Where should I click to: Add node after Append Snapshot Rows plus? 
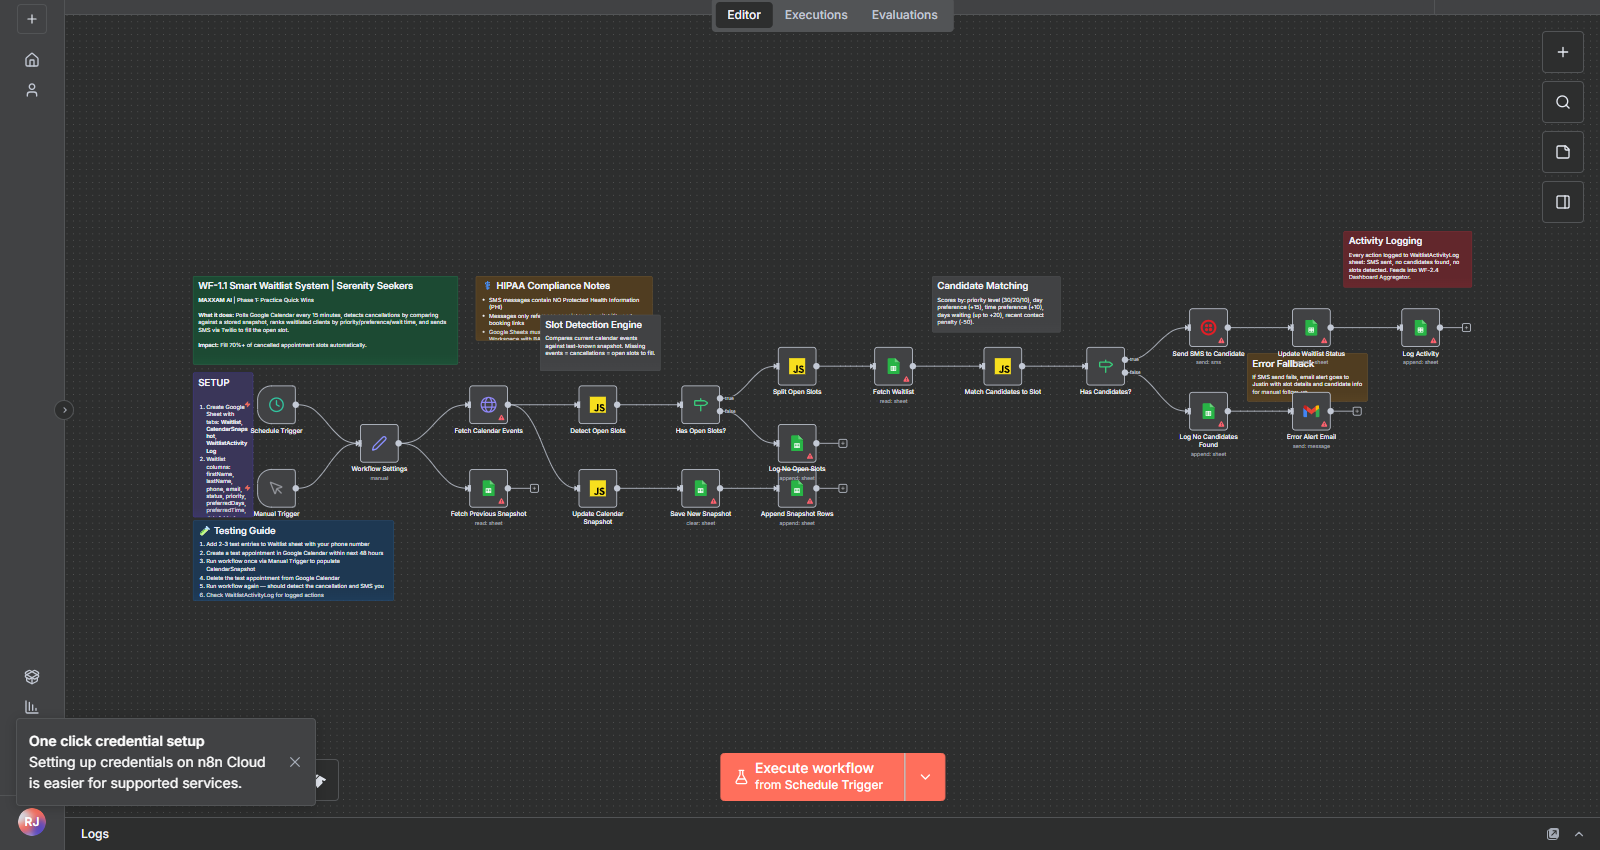[x=843, y=488]
